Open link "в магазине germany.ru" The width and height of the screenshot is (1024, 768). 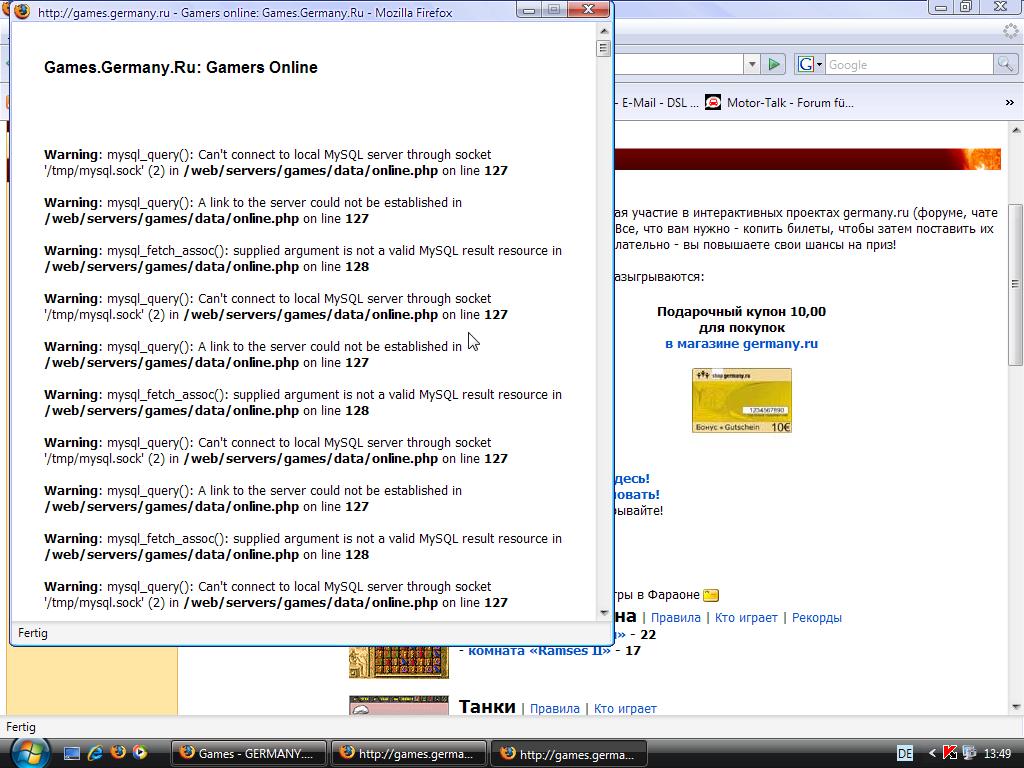pos(741,343)
